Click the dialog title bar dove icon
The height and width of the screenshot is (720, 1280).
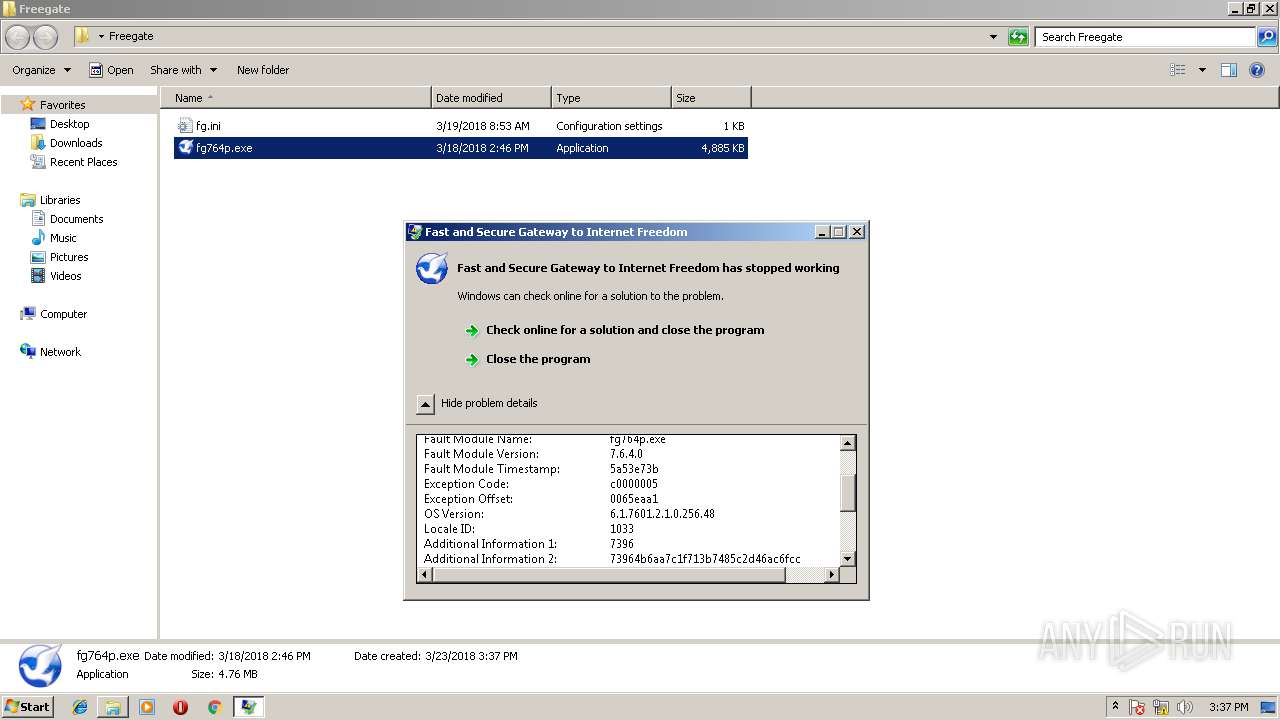pos(414,232)
